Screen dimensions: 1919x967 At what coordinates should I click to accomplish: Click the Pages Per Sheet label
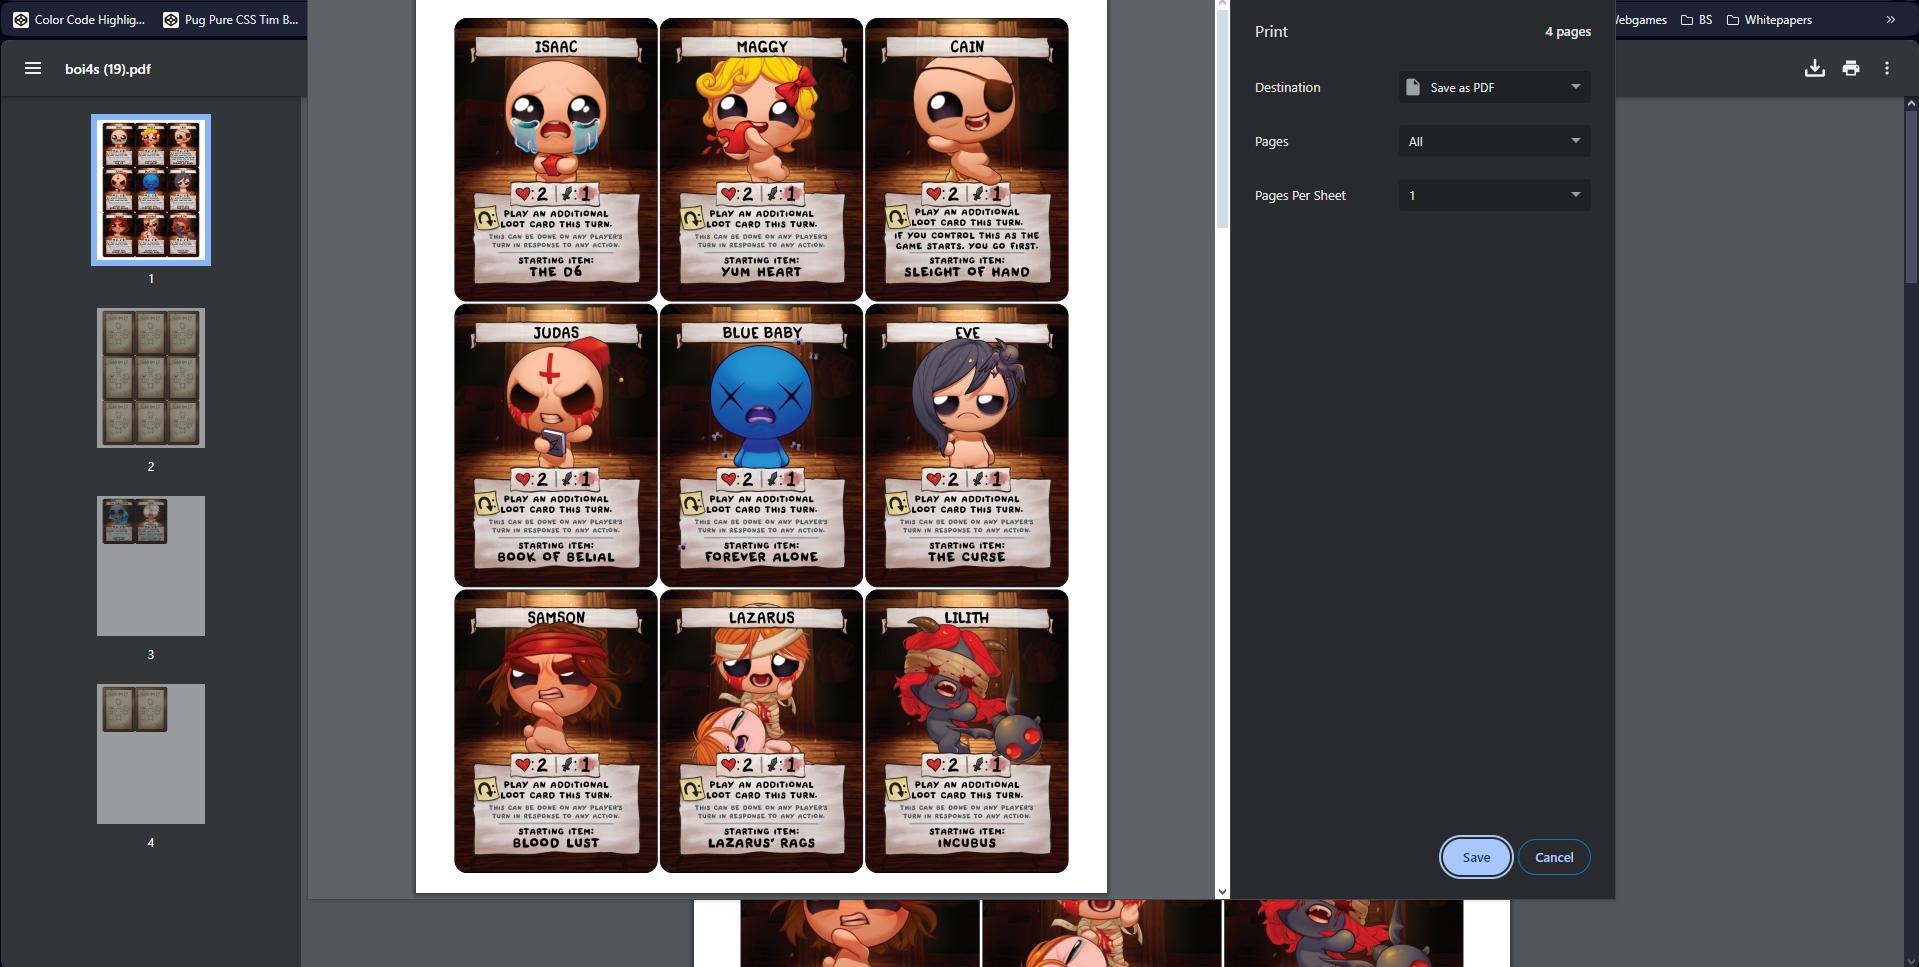[x=1300, y=195]
